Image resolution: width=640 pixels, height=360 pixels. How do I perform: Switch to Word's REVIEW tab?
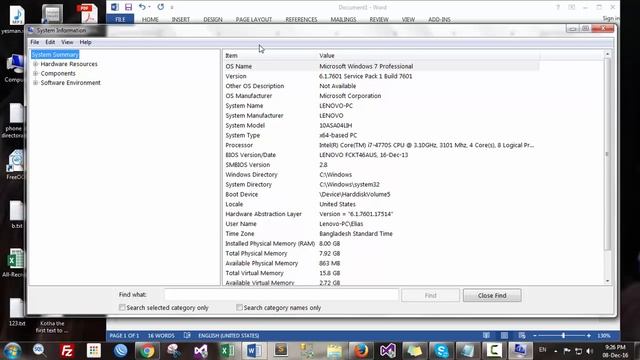click(x=379, y=19)
